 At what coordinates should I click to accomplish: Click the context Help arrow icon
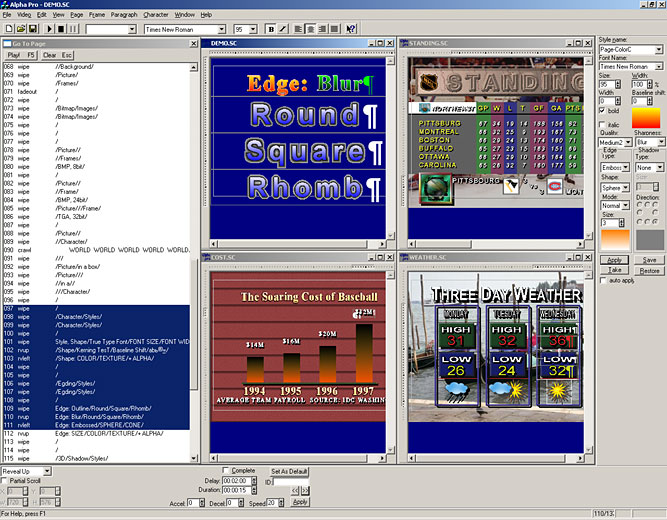tap(352, 30)
